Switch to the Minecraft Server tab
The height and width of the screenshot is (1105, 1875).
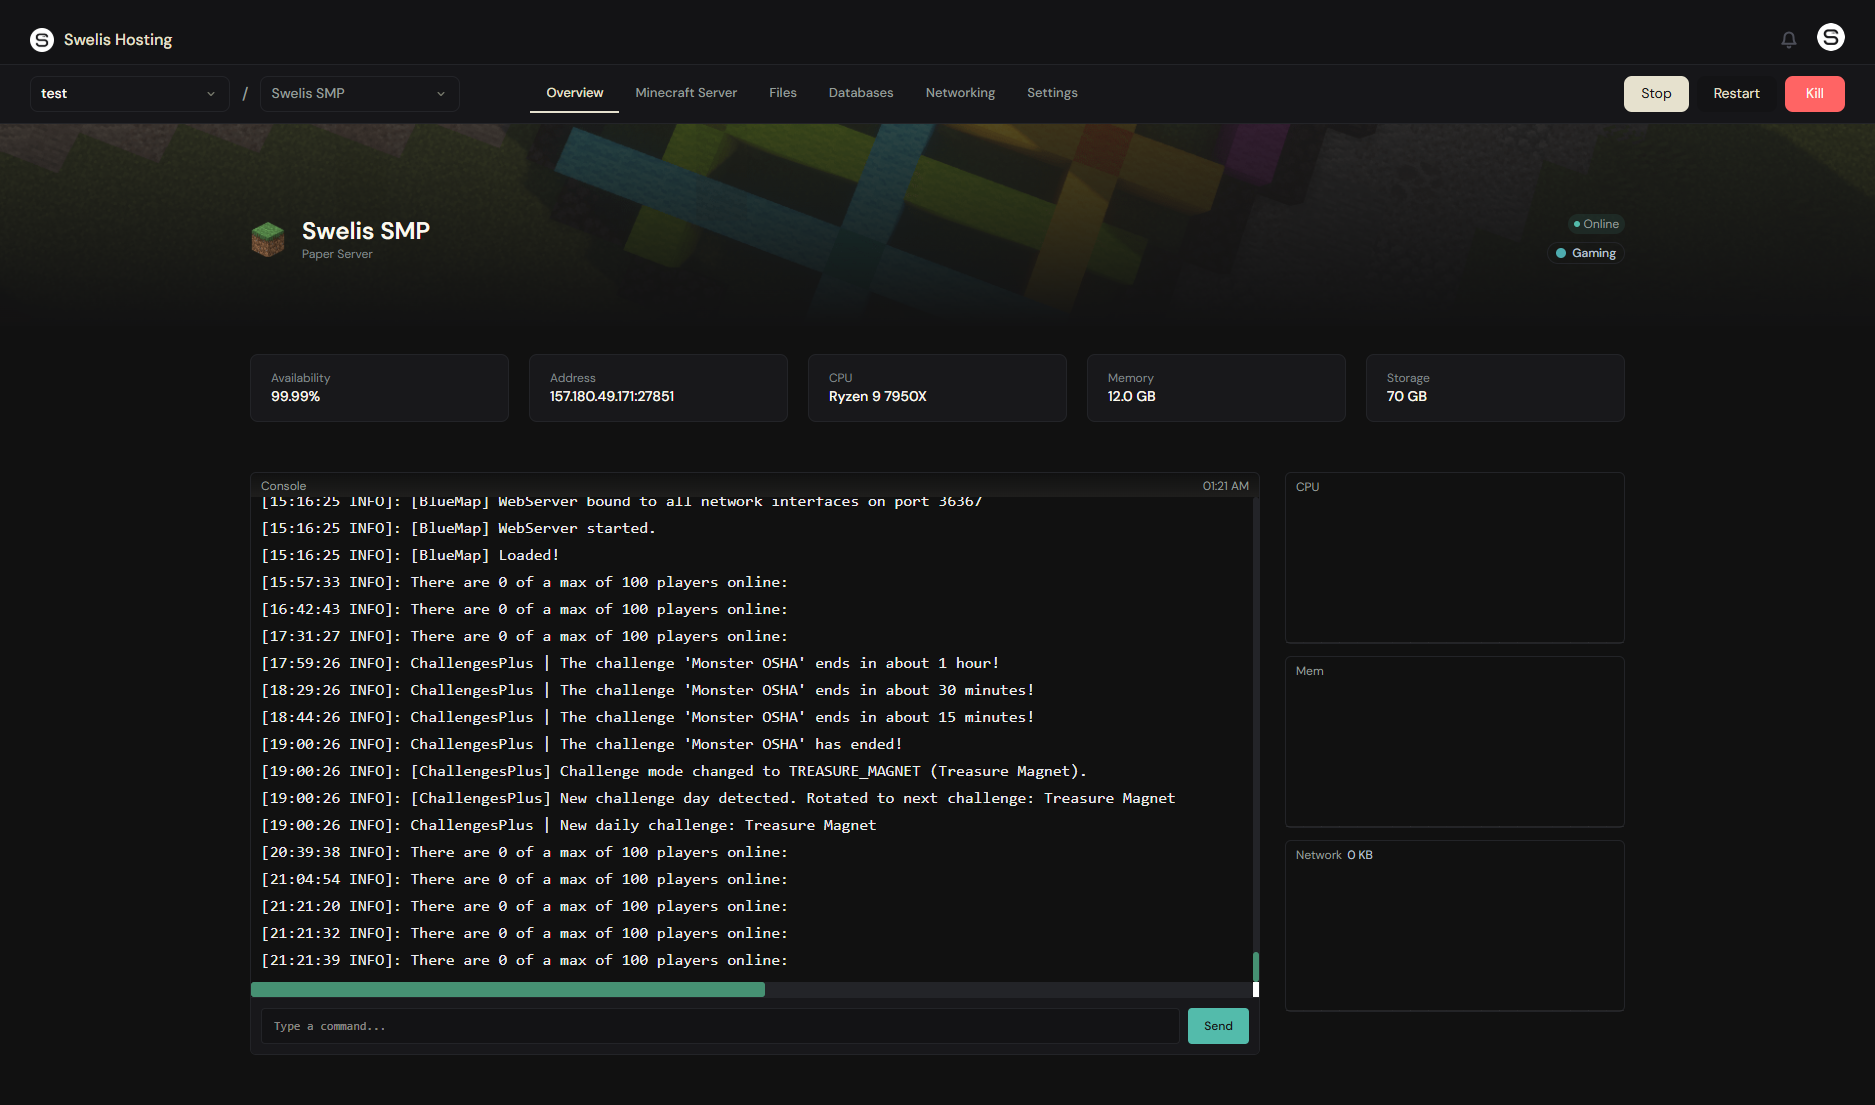(686, 93)
